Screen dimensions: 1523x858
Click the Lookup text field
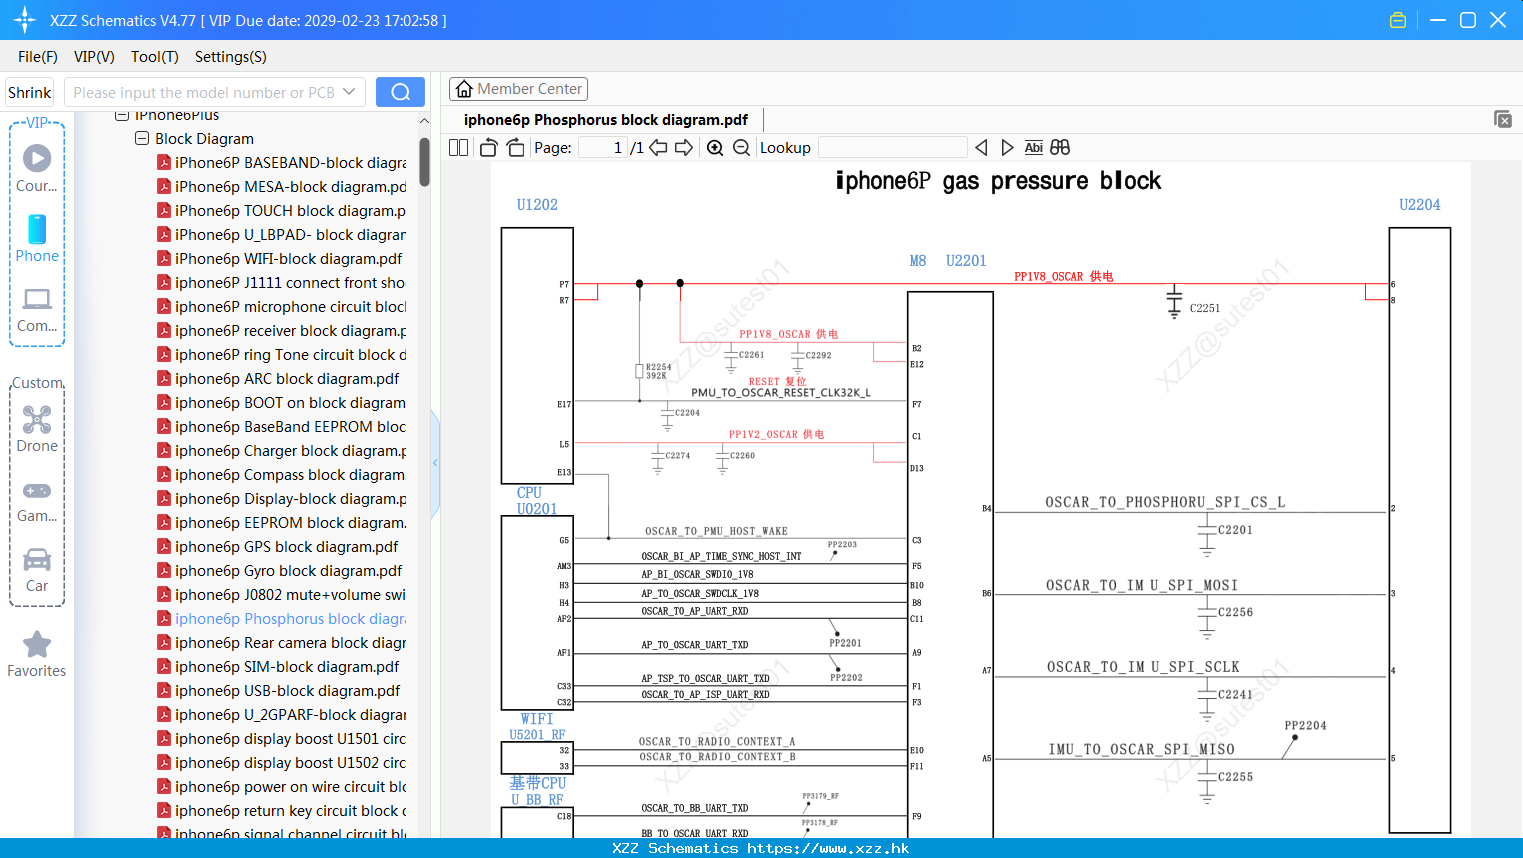[x=892, y=148]
